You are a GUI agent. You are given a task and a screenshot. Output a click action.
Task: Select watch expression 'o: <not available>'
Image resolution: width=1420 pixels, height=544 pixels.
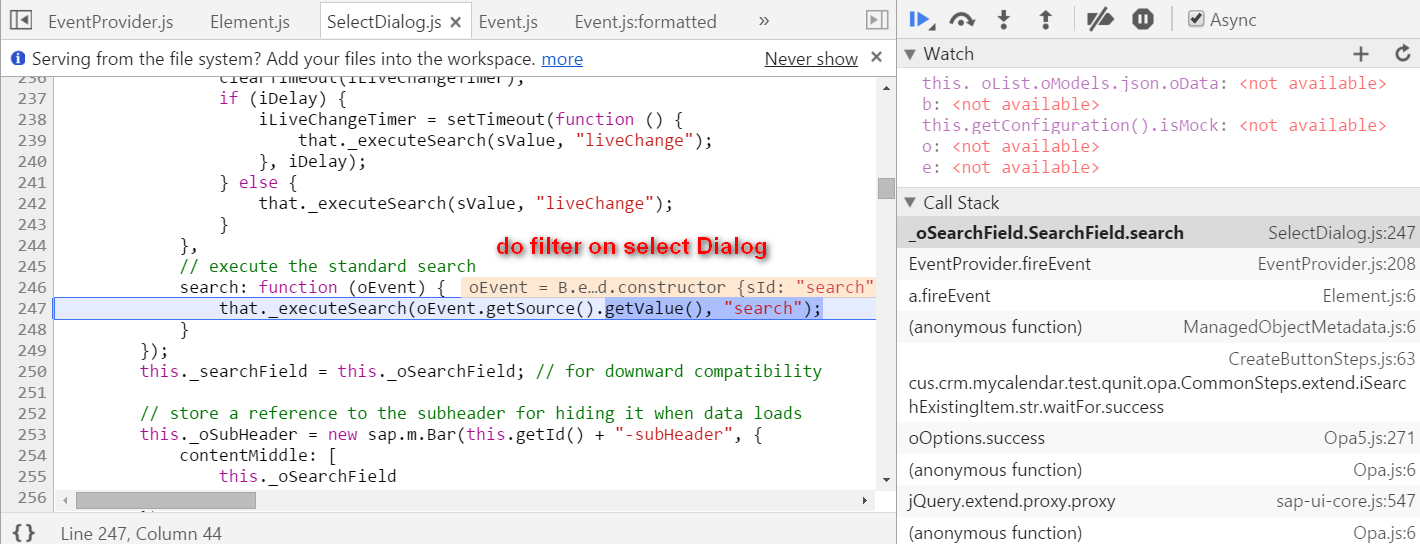(x=1010, y=146)
